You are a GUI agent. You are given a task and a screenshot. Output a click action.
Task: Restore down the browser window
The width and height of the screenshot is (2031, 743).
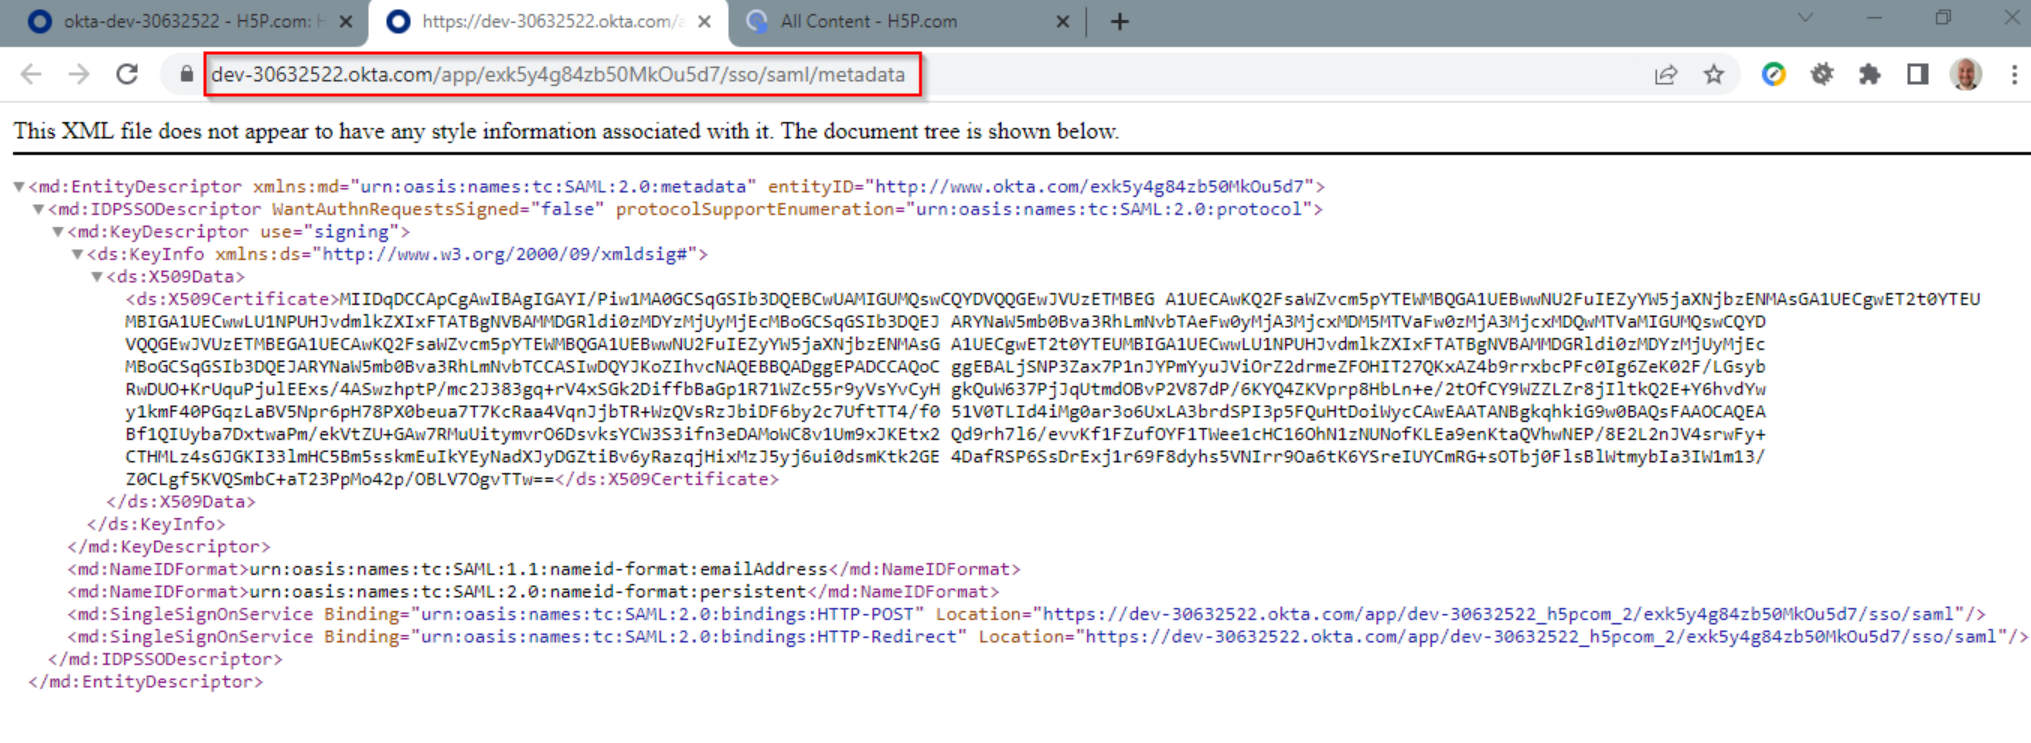pos(1943,17)
